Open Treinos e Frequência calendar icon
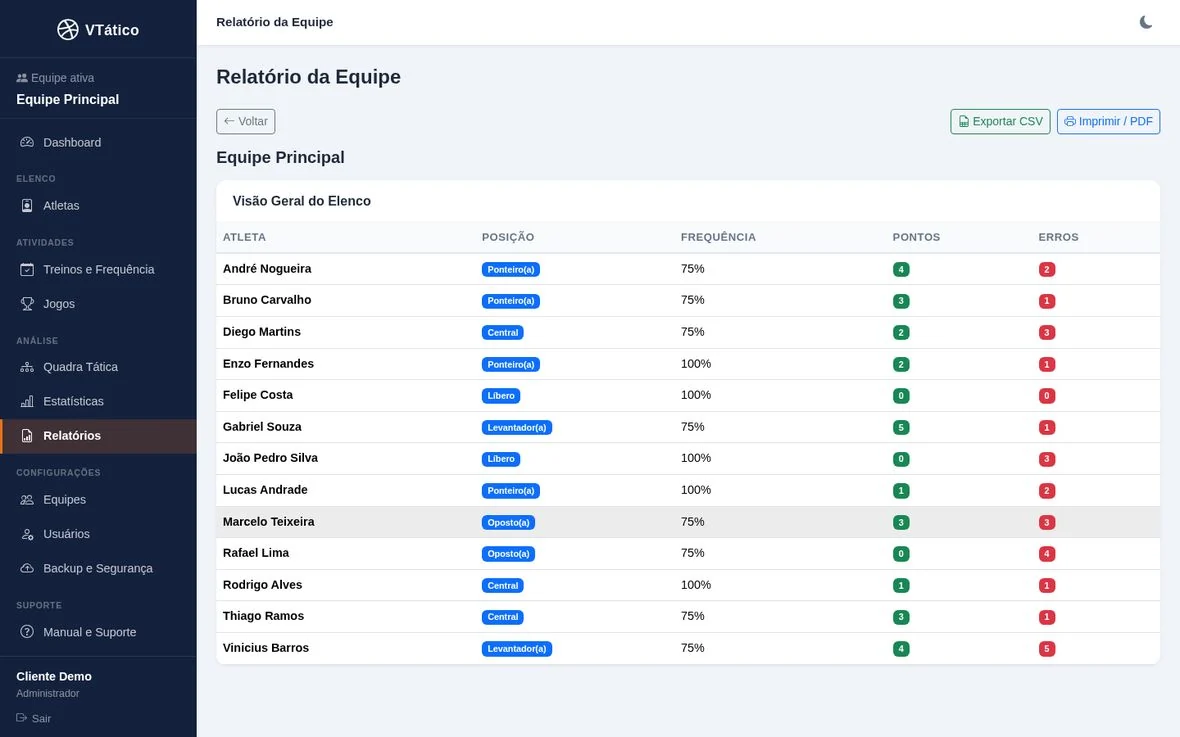 pos(27,270)
